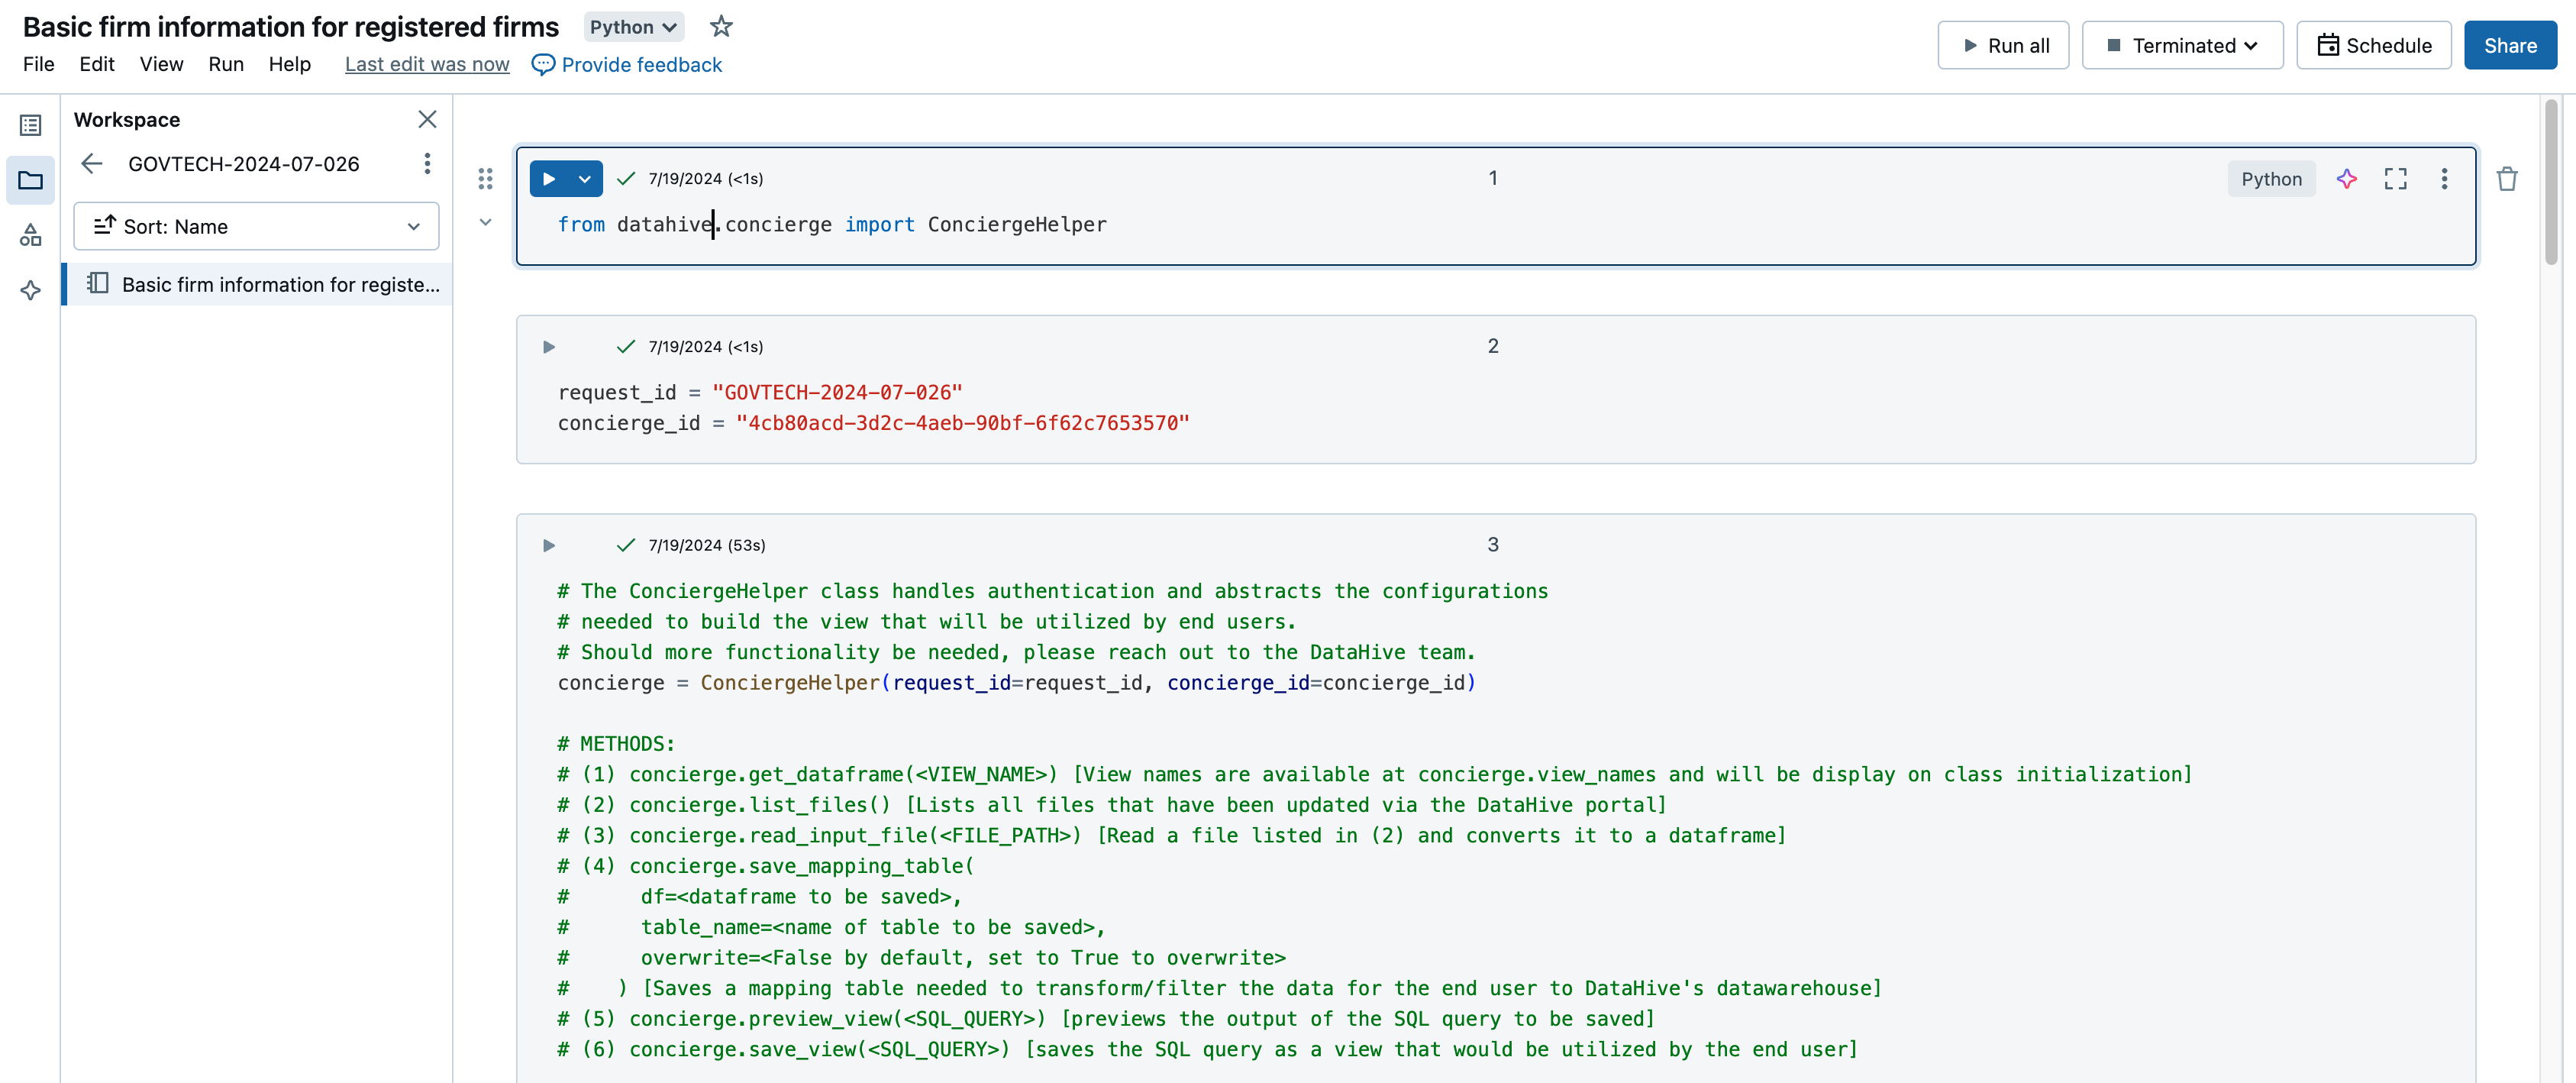Viewport: 2576px width, 1083px height.
Task: Close the Workspace panel
Action: pos(427,119)
